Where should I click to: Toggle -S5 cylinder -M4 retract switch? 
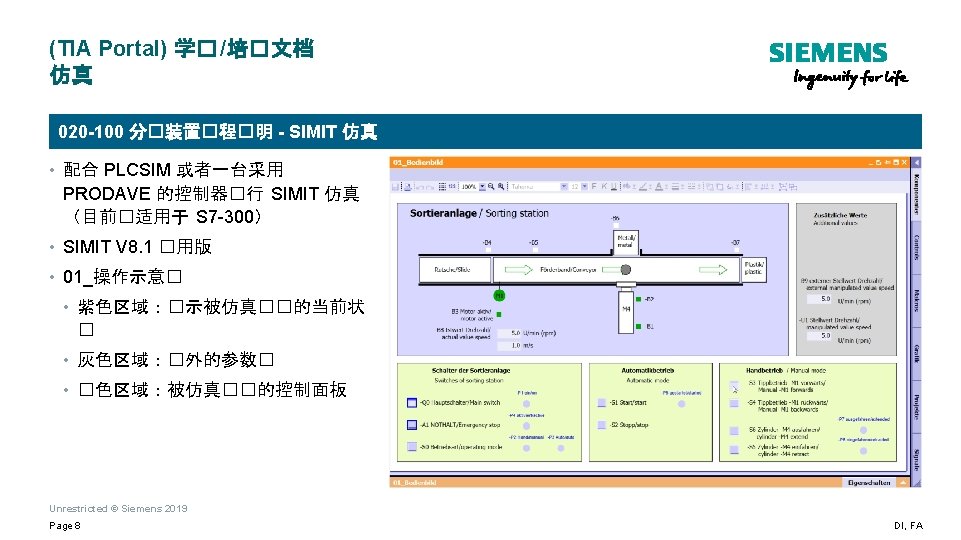pyautogui.click(x=734, y=450)
